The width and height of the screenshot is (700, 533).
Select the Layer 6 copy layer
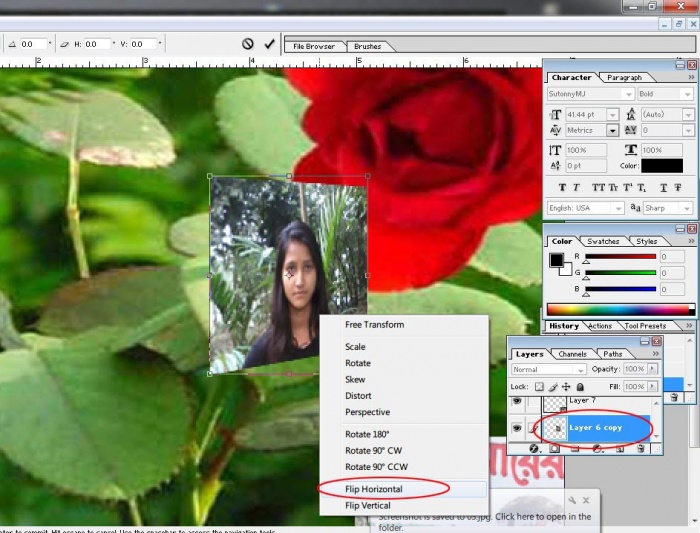597,428
